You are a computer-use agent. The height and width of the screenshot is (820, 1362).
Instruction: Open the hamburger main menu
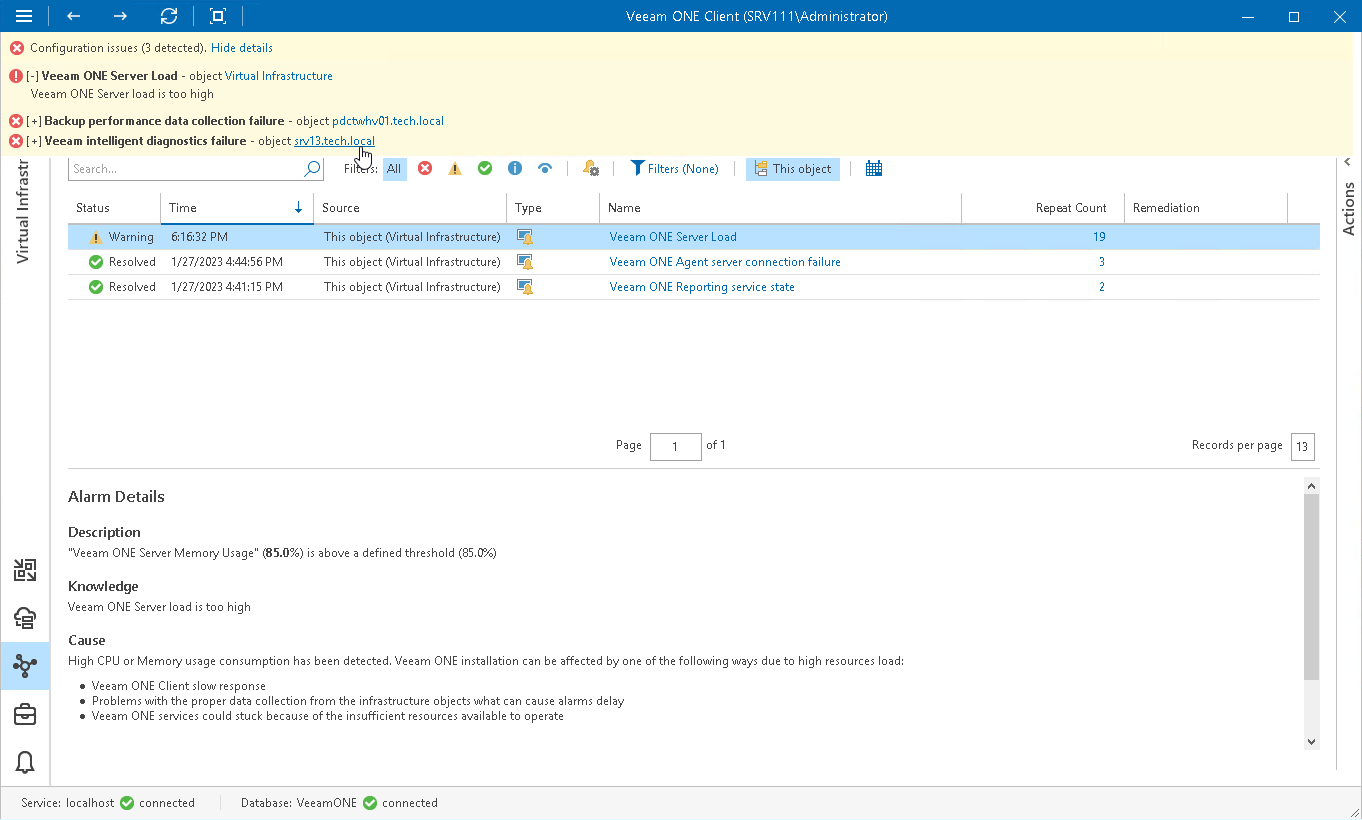(25, 16)
